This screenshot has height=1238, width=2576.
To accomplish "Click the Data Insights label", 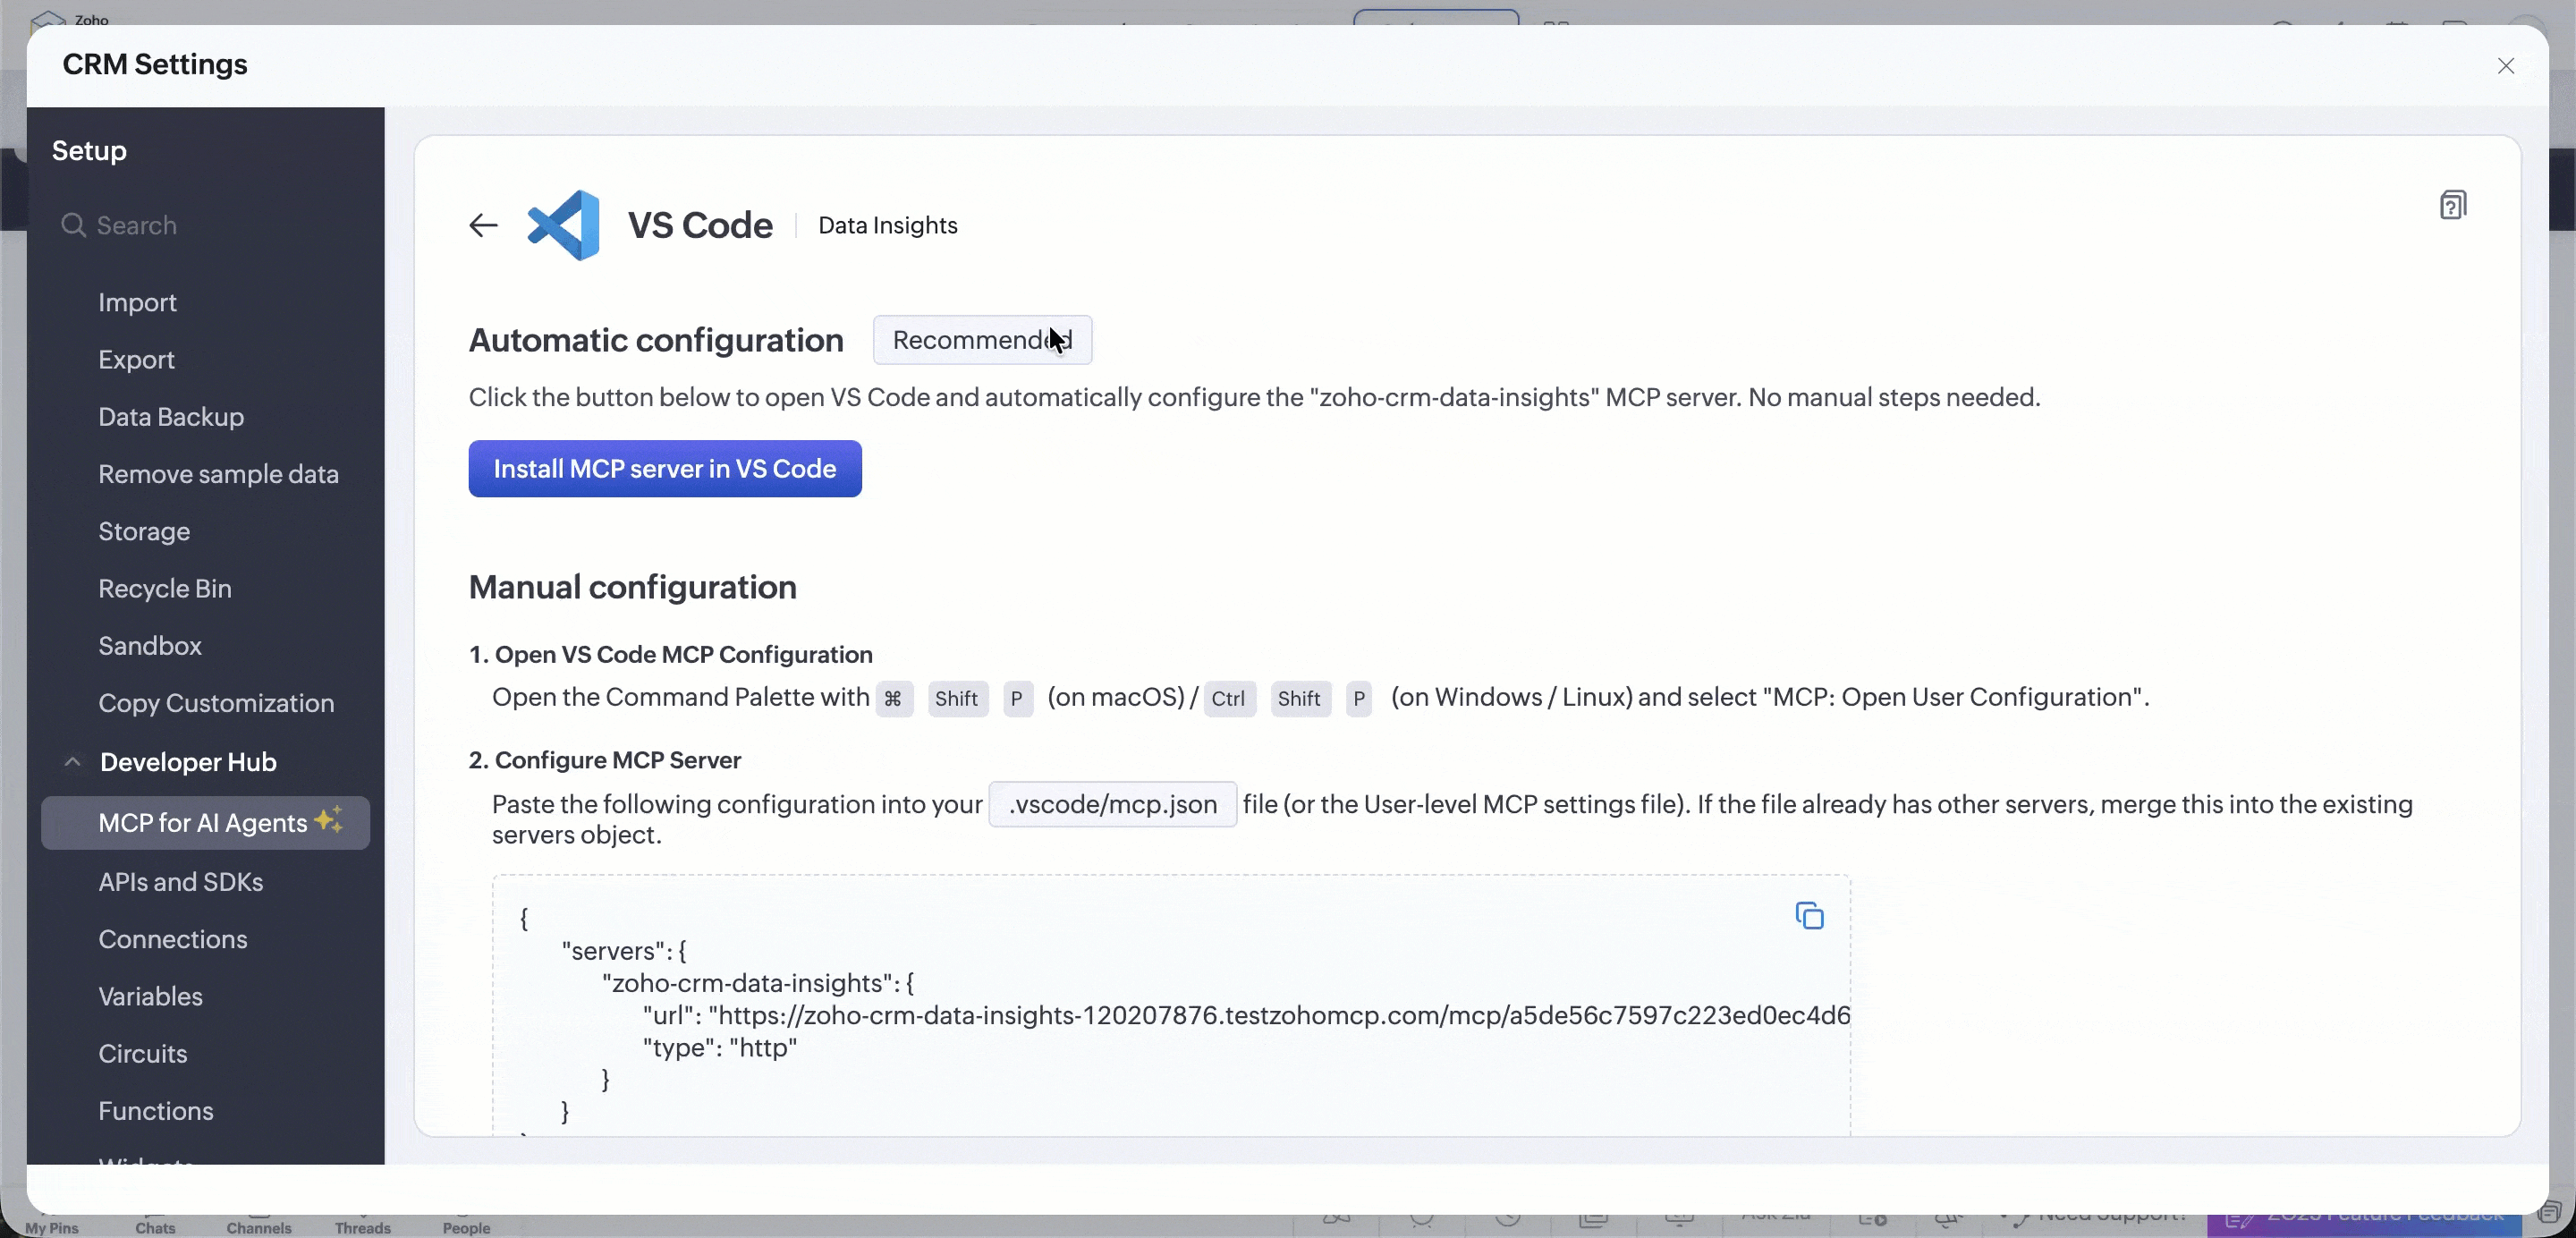I will pos(888,226).
